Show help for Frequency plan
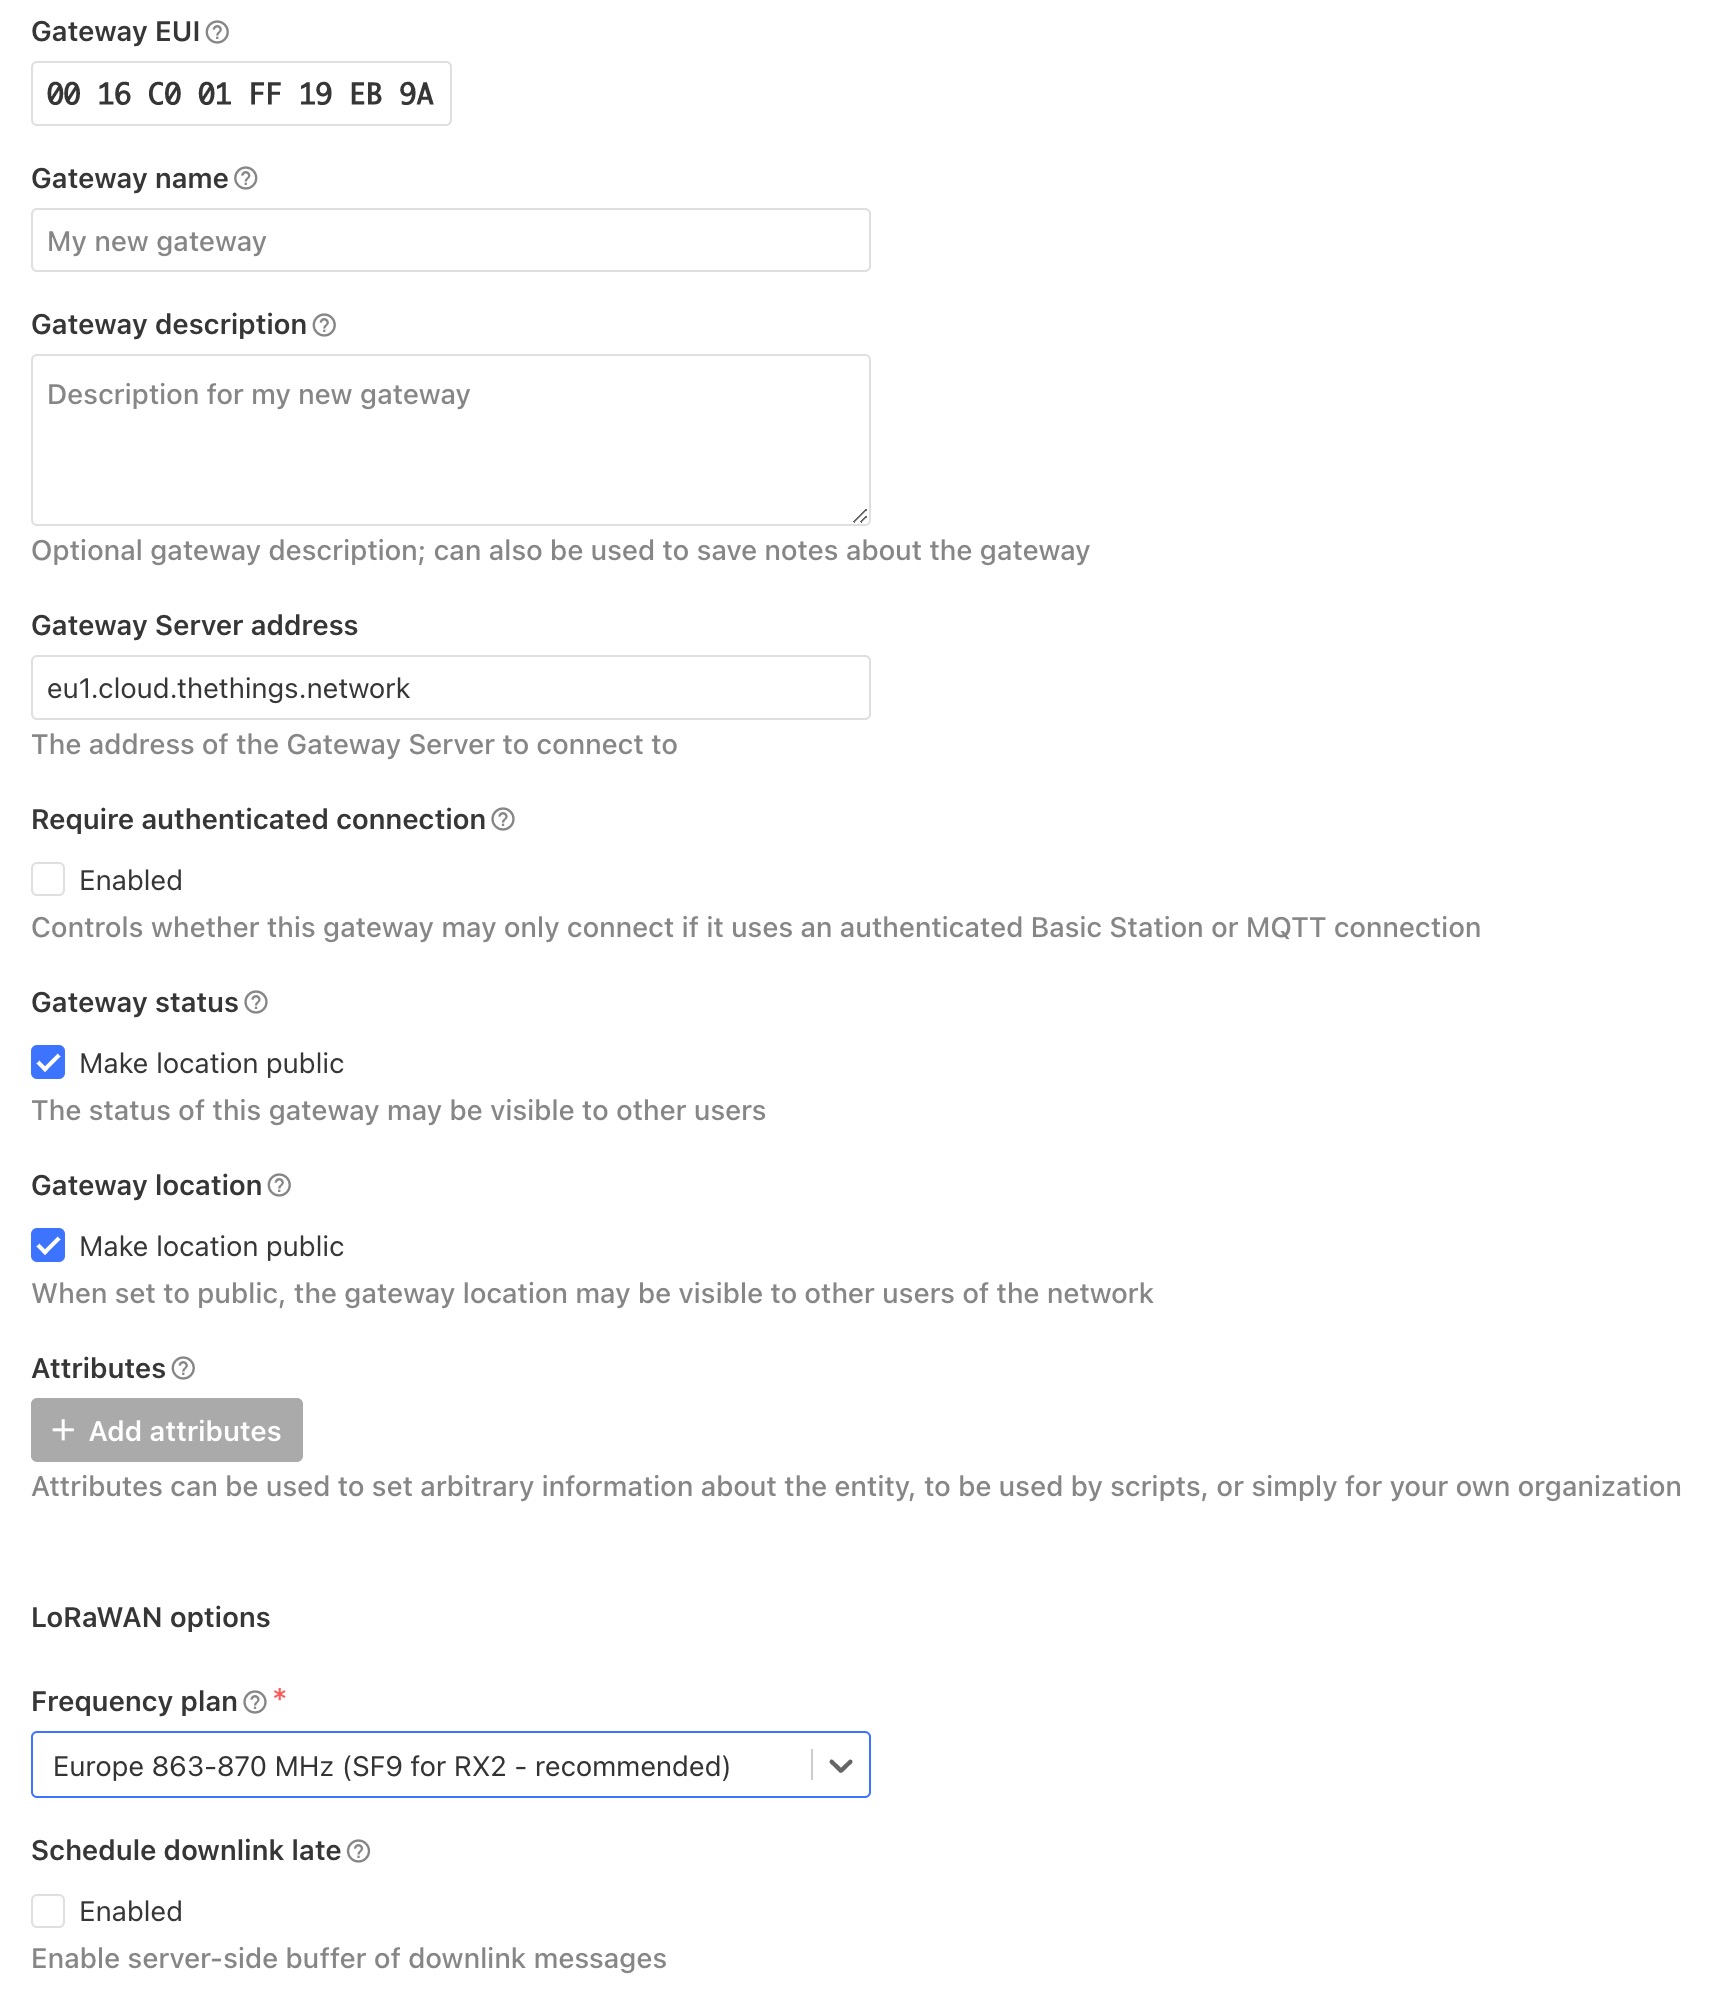Viewport: 1730px width, 2000px height. [x=255, y=1702]
